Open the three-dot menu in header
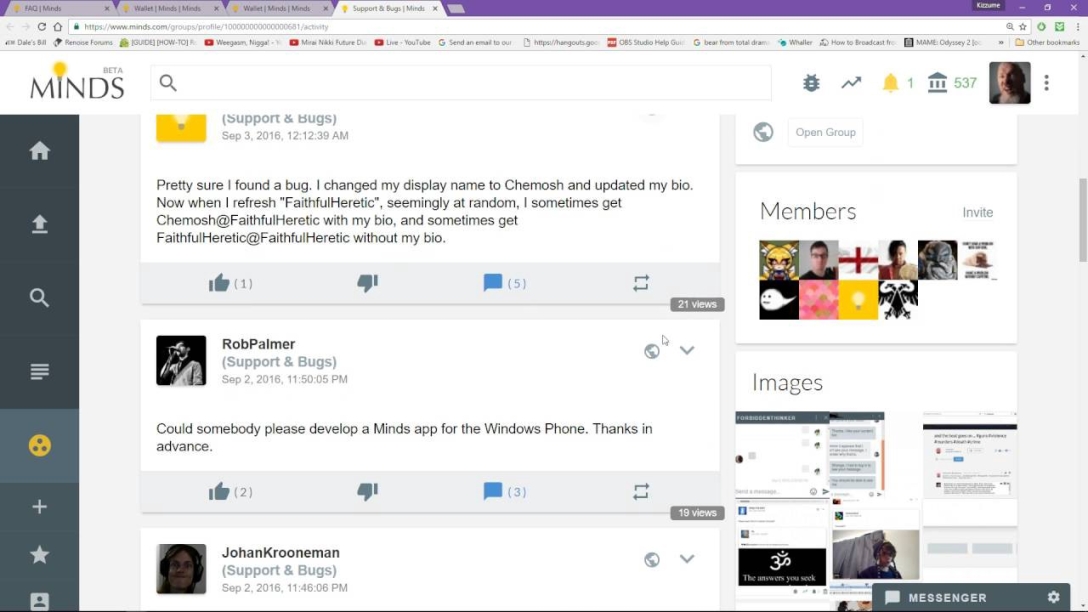The image size is (1088, 612). click(x=1047, y=83)
